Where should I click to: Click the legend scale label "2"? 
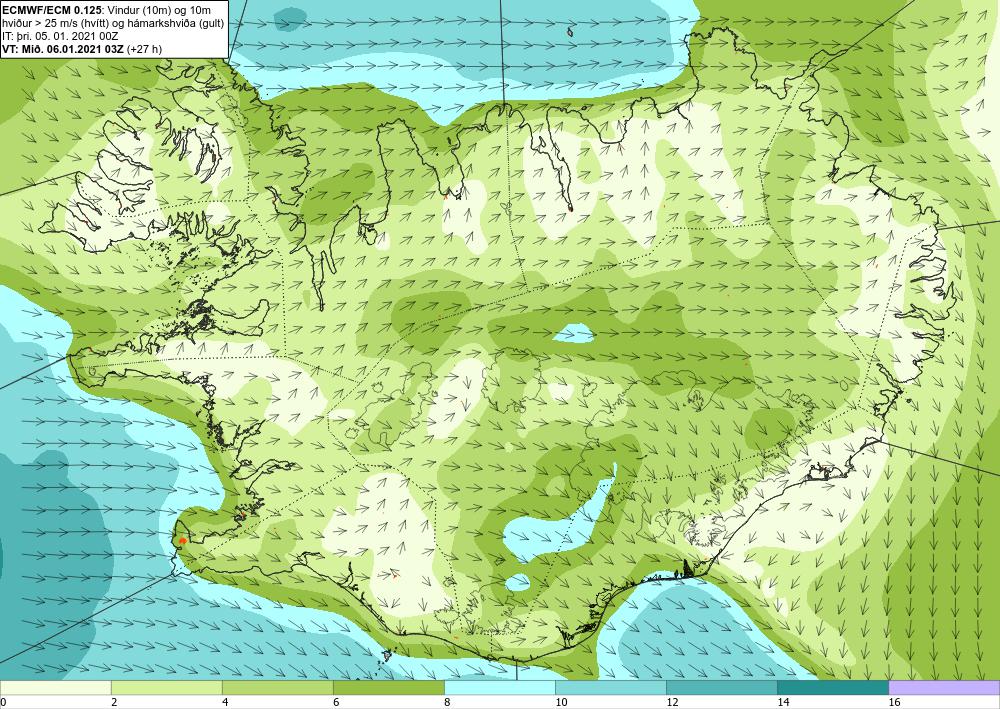[114, 702]
